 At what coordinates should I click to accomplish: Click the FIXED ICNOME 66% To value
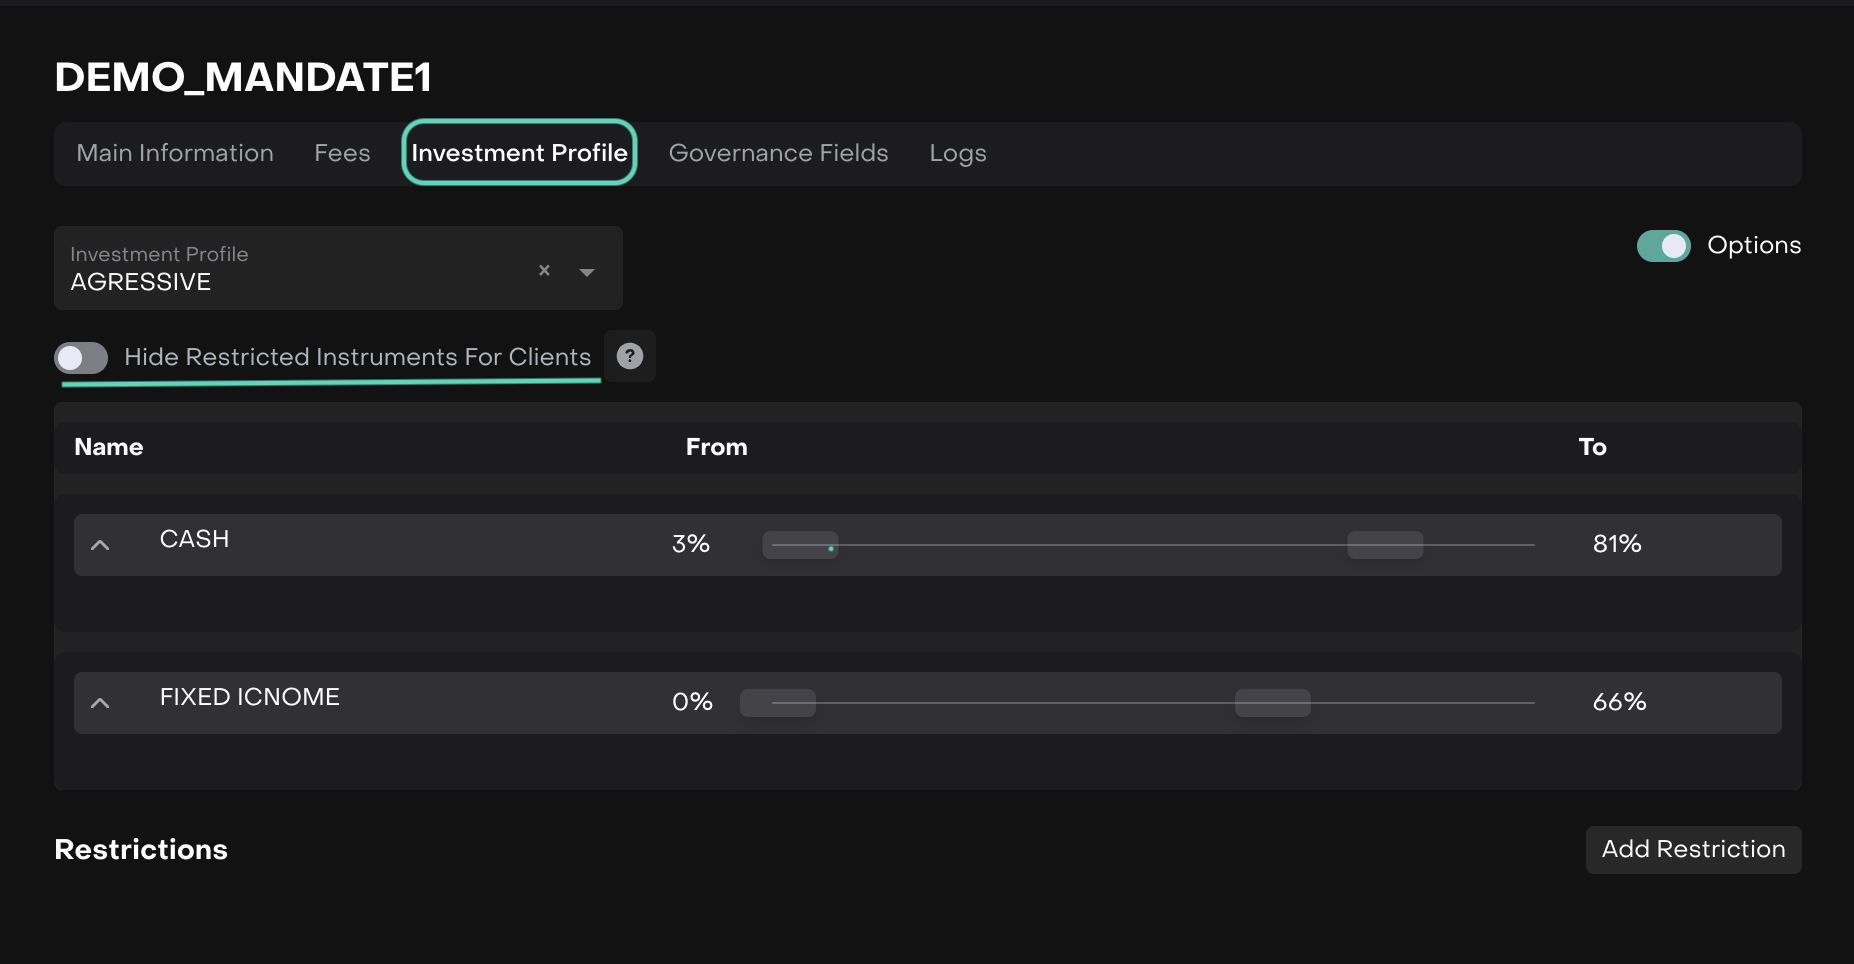(x=1619, y=702)
